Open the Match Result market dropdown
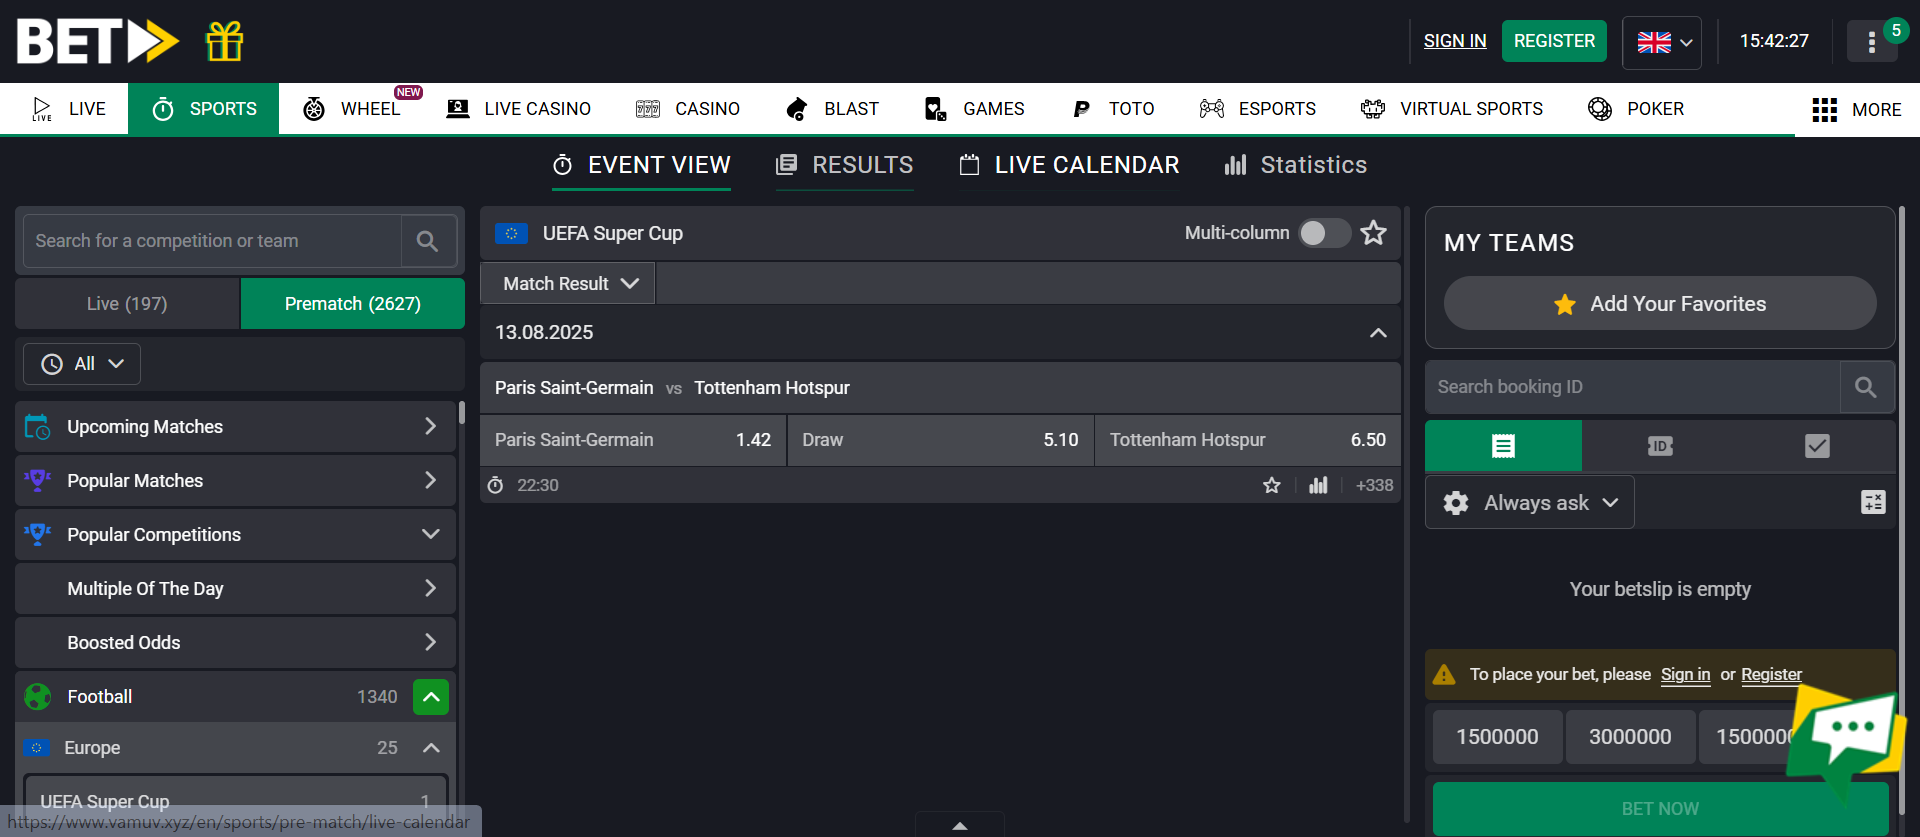The image size is (1920, 837). pos(568,284)
